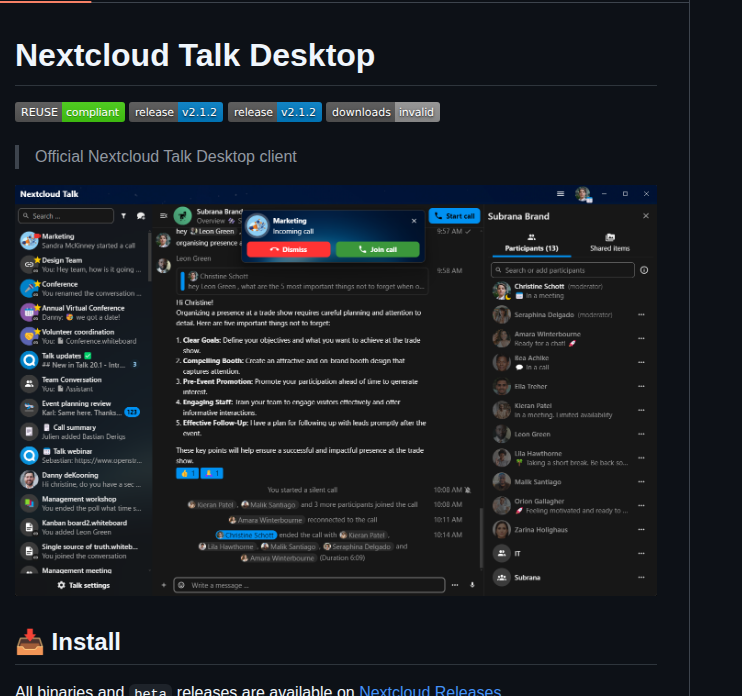The image size is (742, 696).
Task: Close the Subrana Brand right sidebar
Action: tap(646, 216)
